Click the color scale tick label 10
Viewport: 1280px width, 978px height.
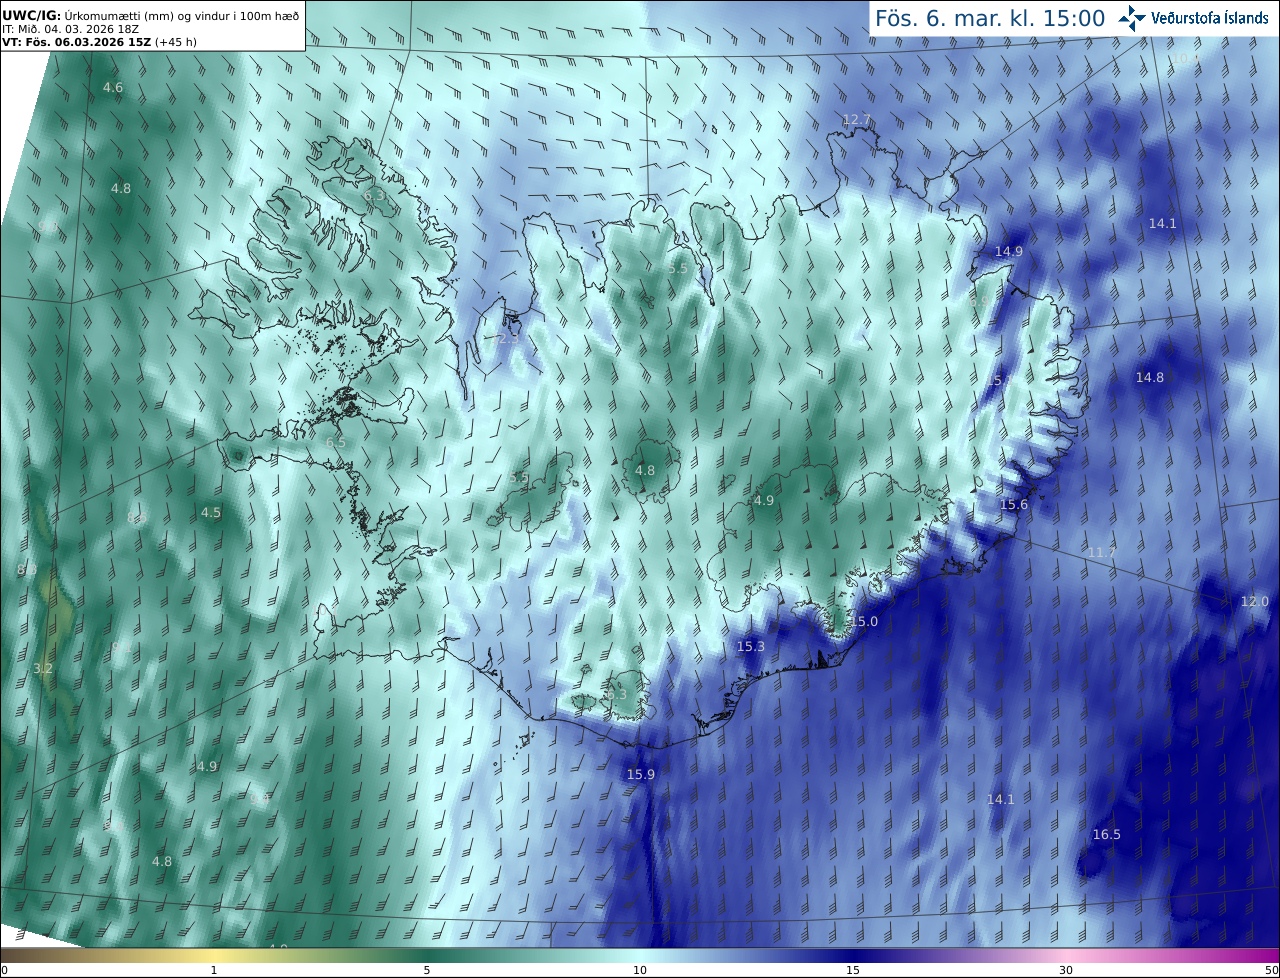(640, 970)
